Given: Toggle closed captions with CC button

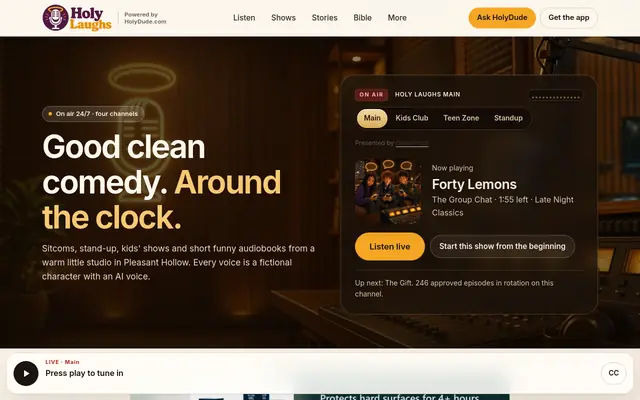Looking at the screenshot, I should coord(613,373).
